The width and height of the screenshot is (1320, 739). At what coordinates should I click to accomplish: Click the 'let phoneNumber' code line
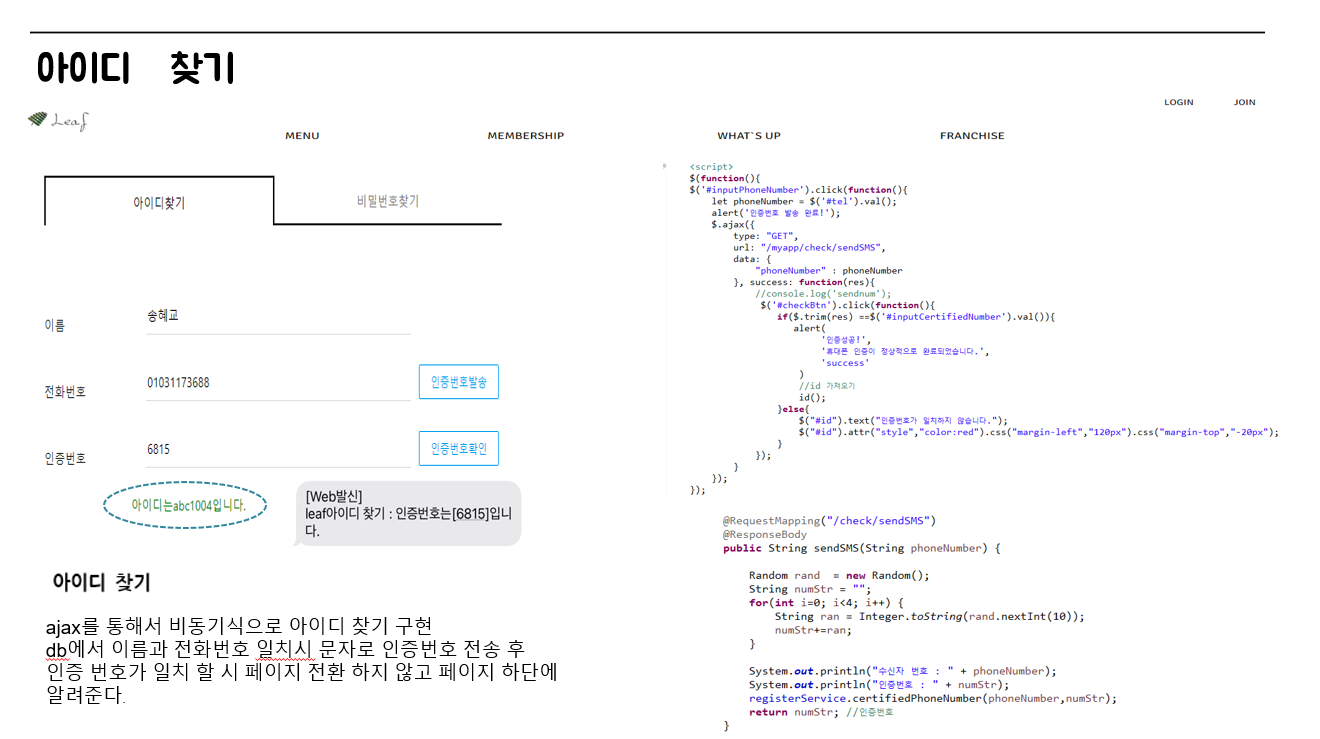pos(804,201)
